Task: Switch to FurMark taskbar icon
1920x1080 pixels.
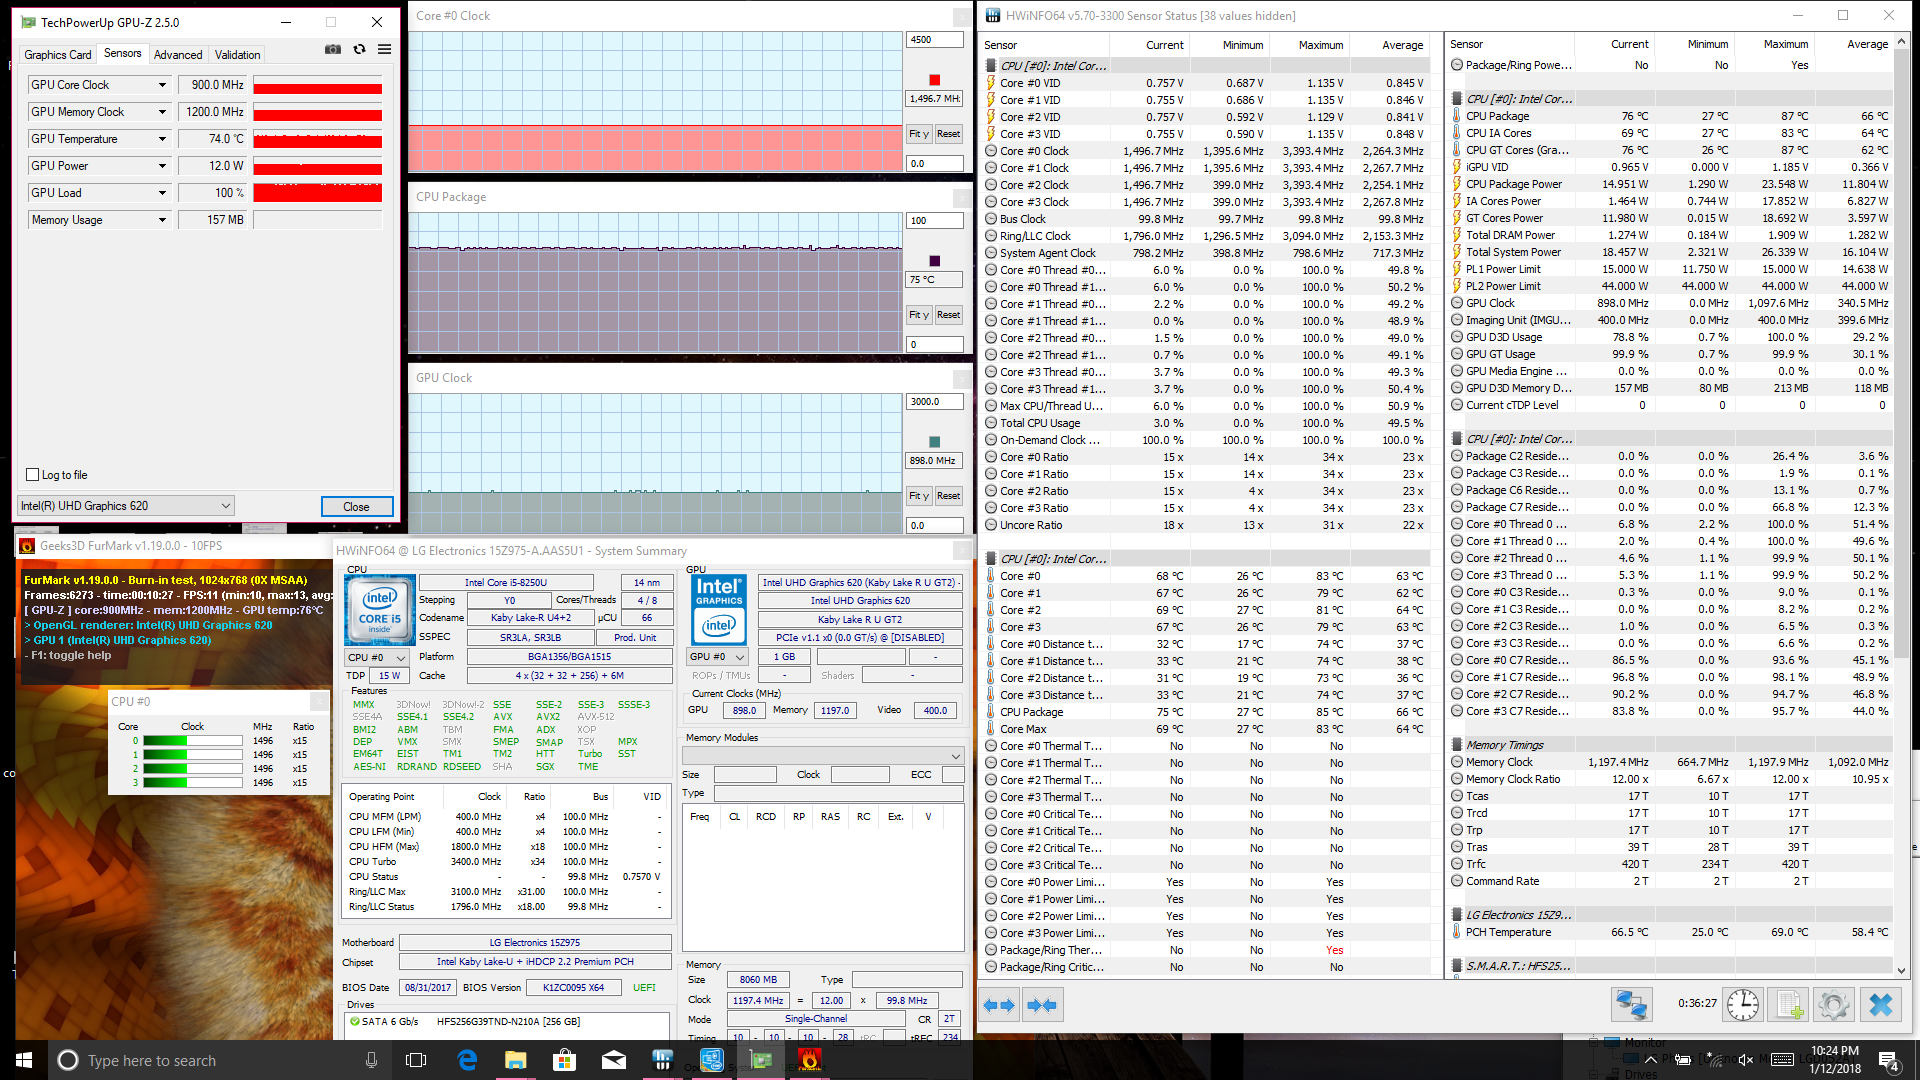Action: 809,1060
